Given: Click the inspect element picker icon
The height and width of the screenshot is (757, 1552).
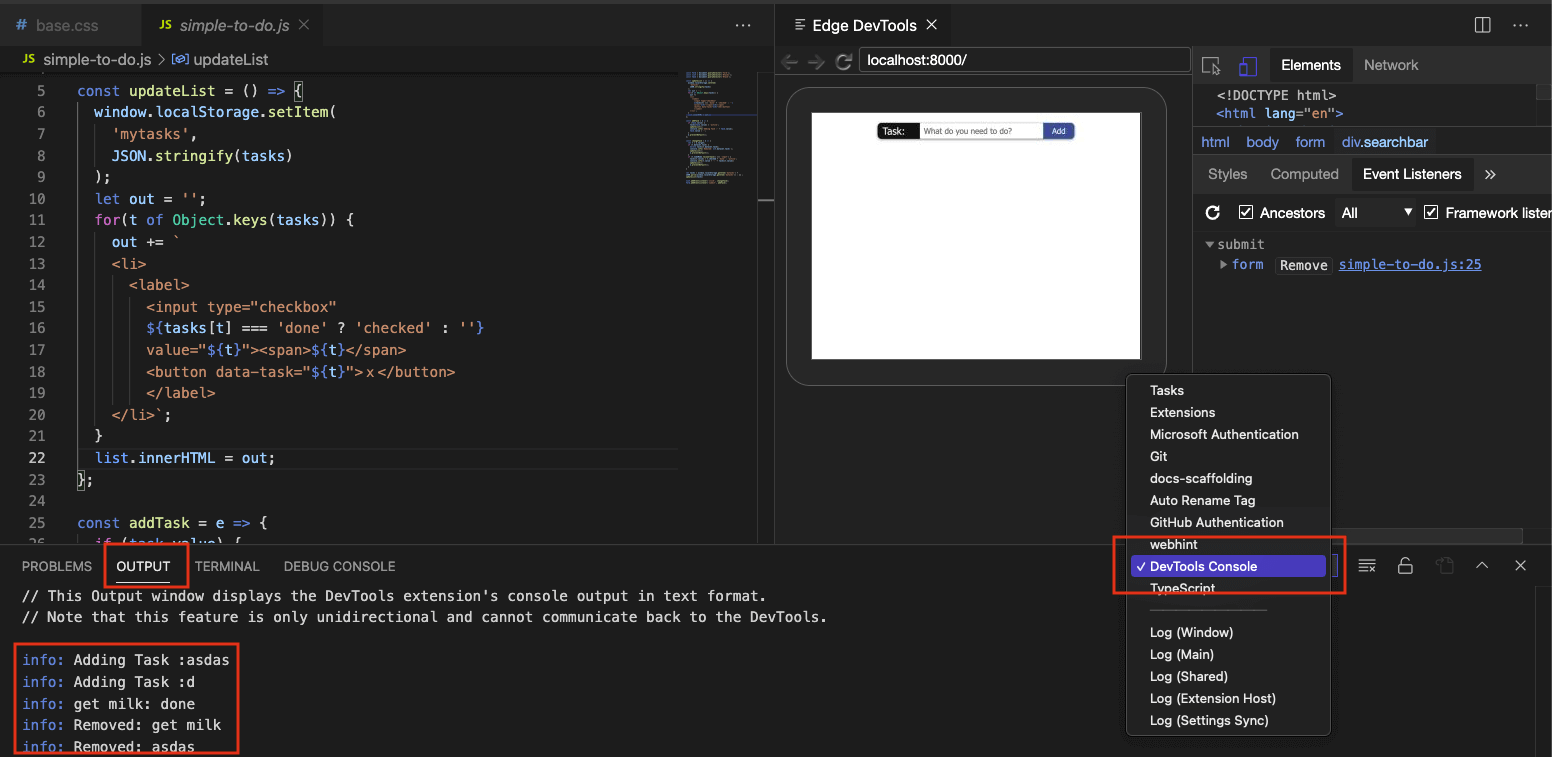Looking at the screenshot, I should (x=1211, y=64).
